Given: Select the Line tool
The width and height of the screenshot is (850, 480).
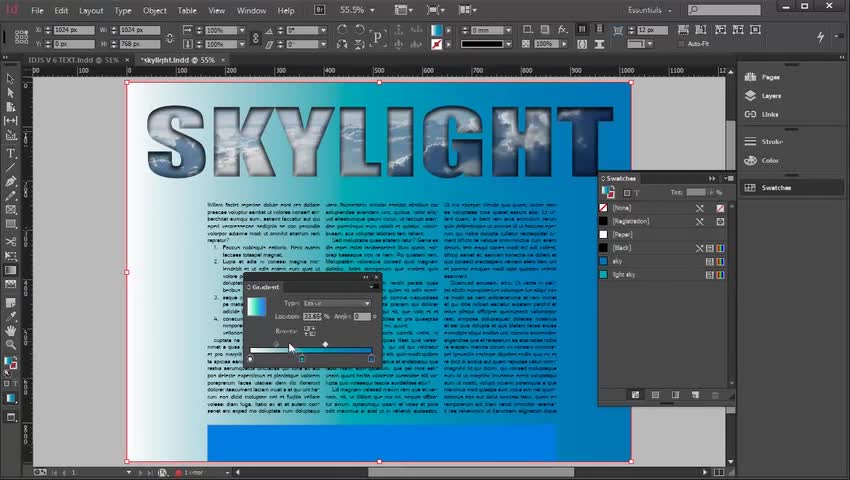Looking at the screenshot, I should pyautogui.click(x=10, y=168).
